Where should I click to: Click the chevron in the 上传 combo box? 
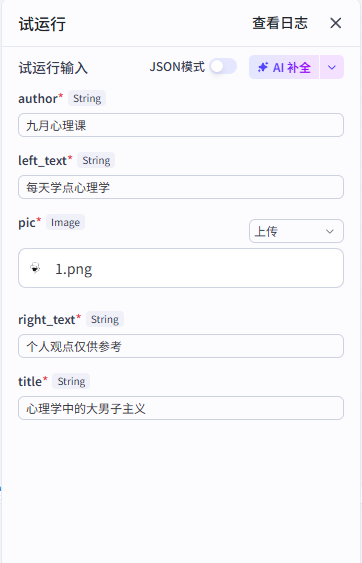tap(330, 231)
